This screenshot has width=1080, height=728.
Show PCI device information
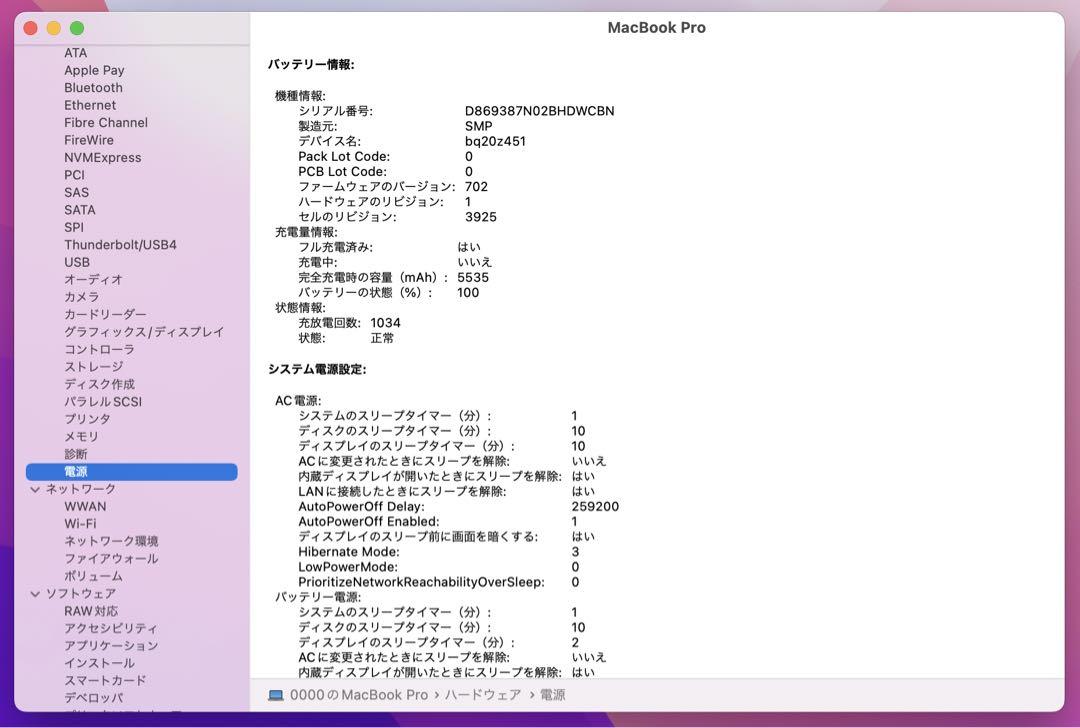click(x=74, y=175)
